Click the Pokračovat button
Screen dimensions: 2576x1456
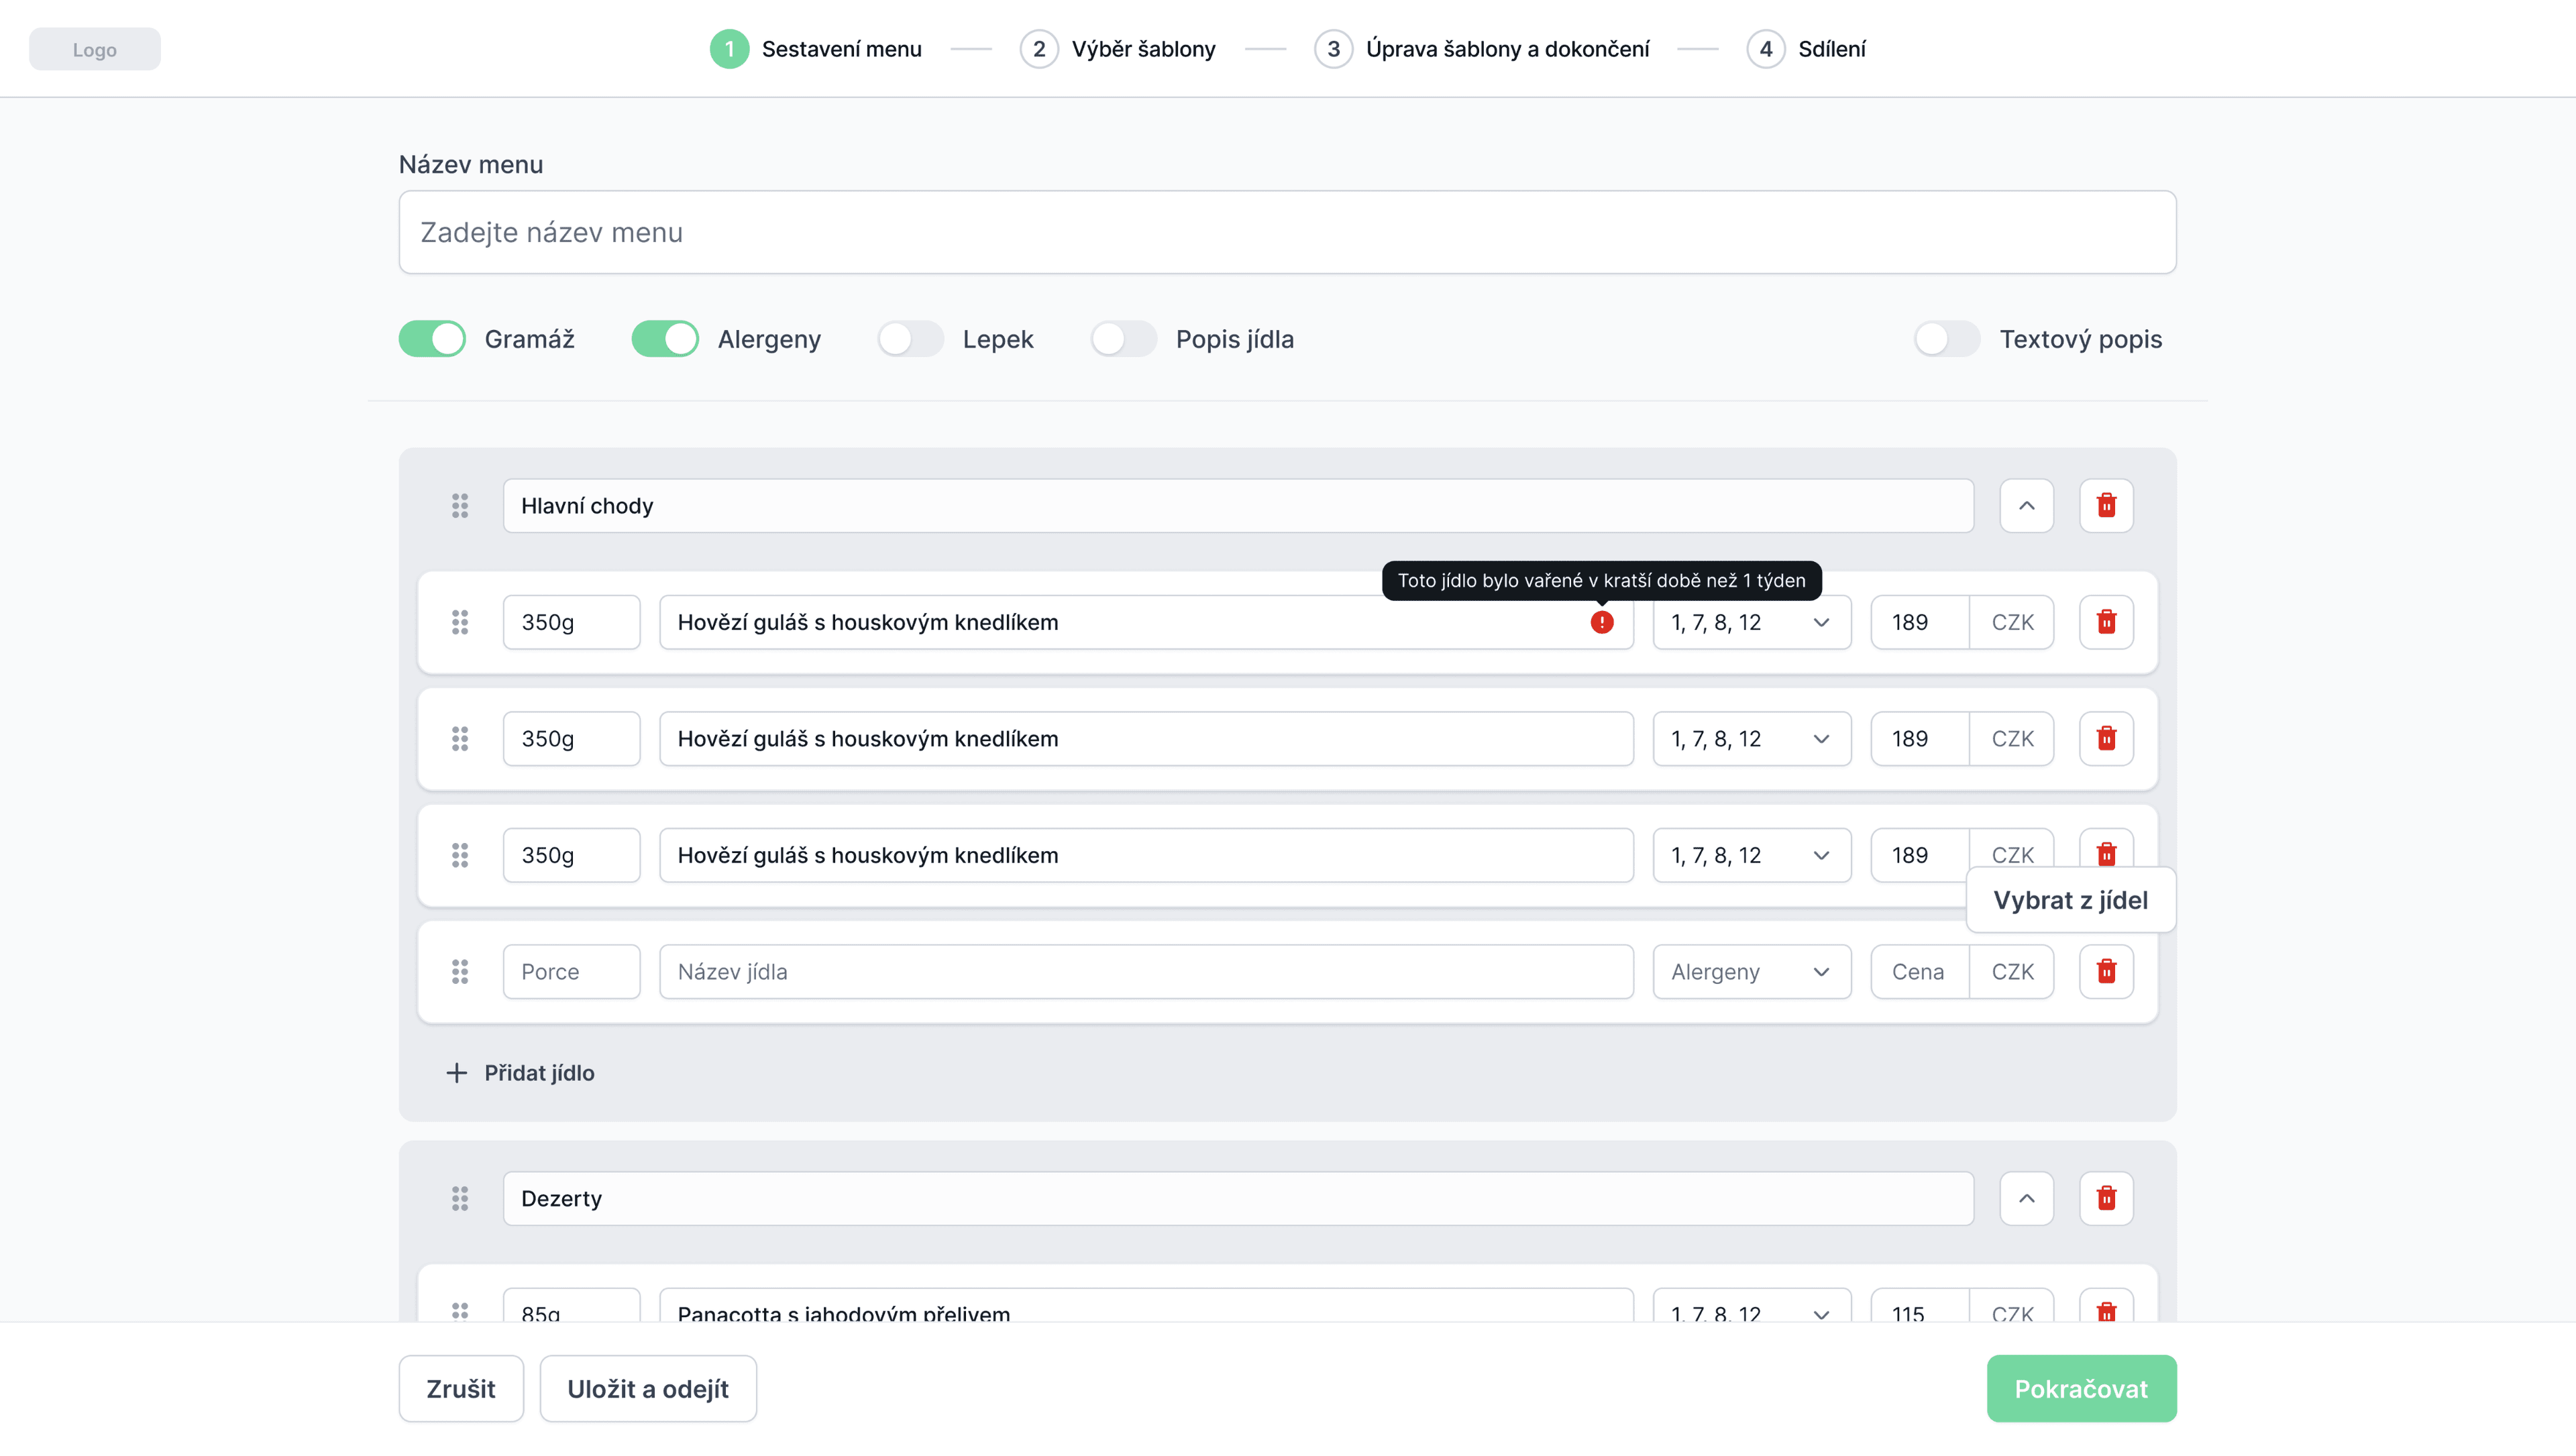click(2081, 1388)
